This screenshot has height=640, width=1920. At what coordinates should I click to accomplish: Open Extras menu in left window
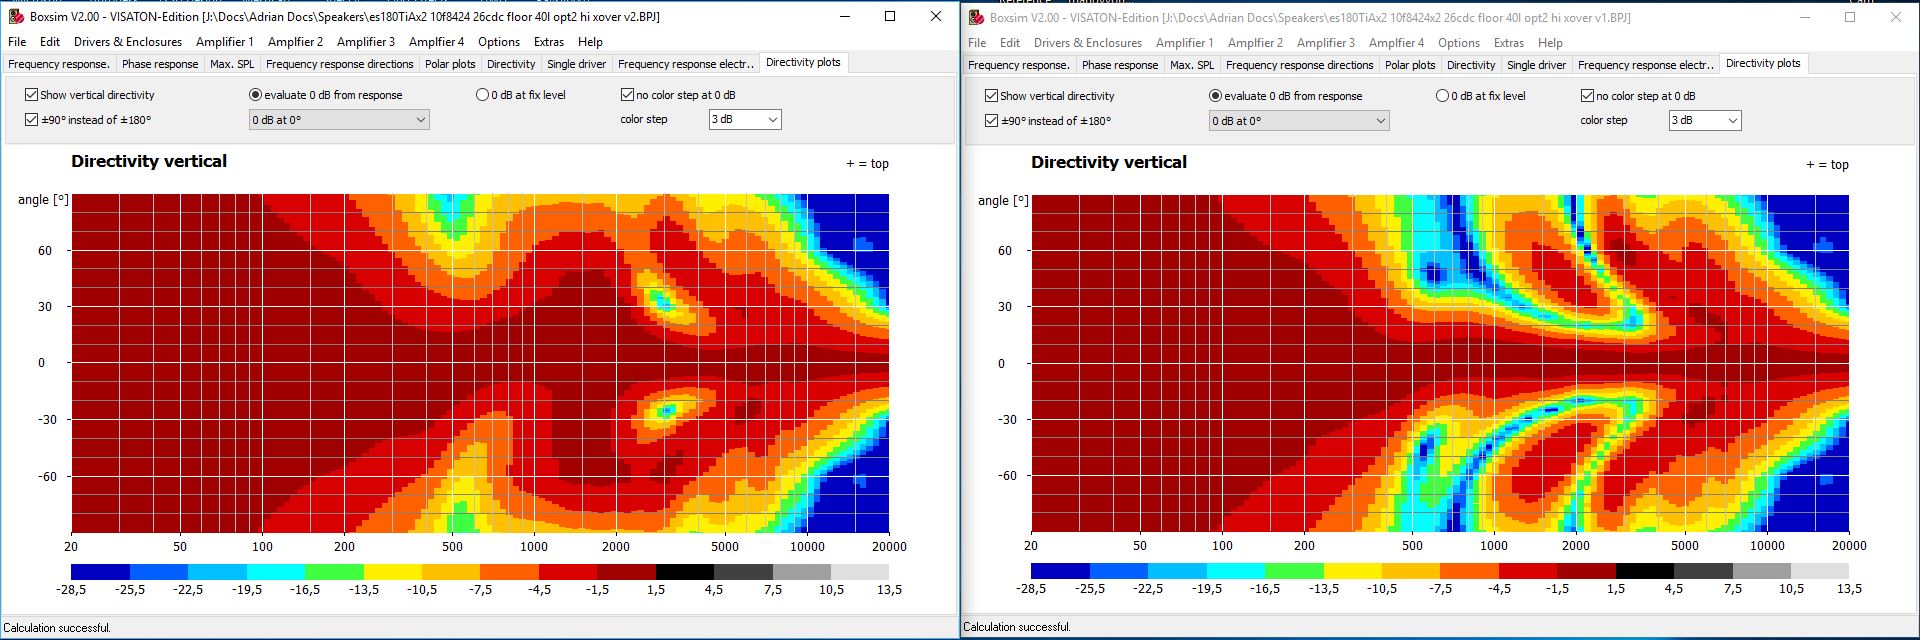(x=548, y=42)
